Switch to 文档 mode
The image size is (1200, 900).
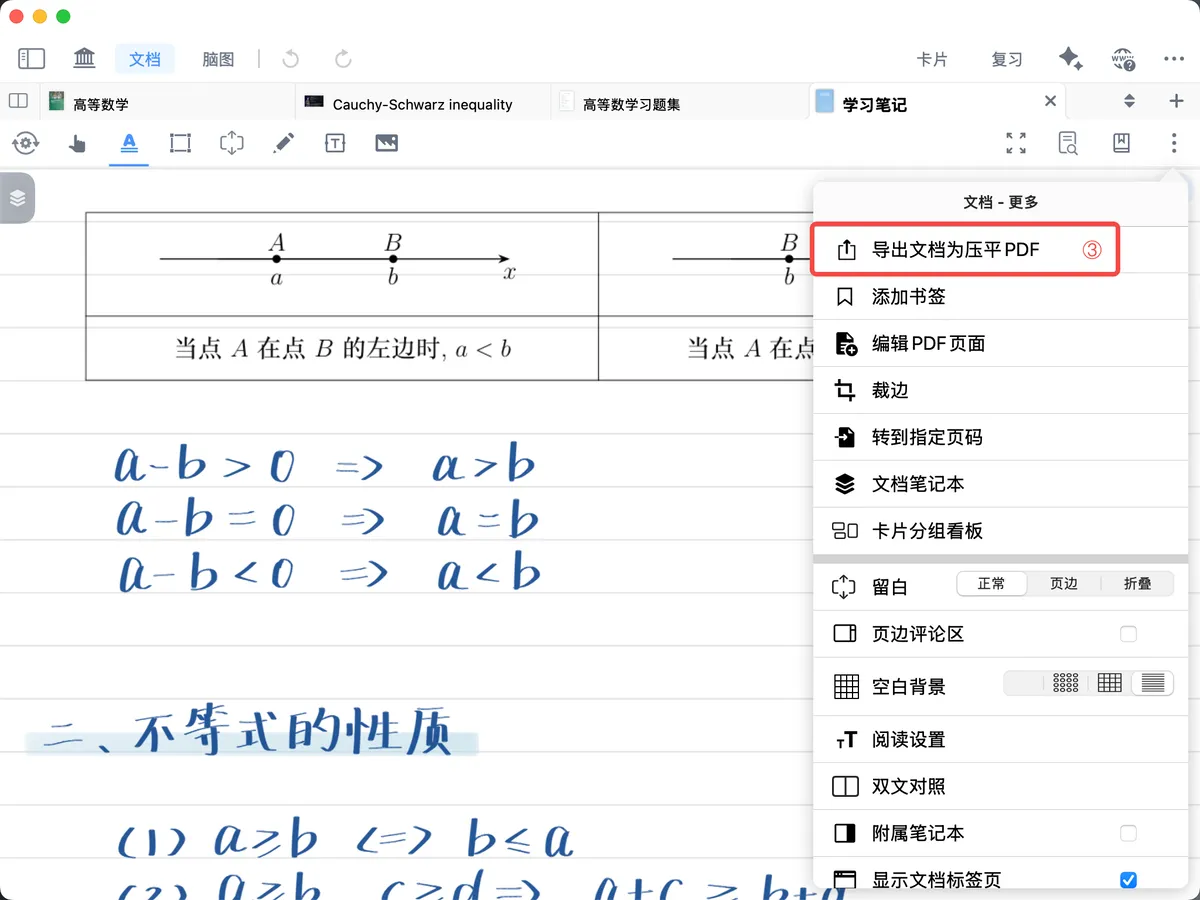145,59
